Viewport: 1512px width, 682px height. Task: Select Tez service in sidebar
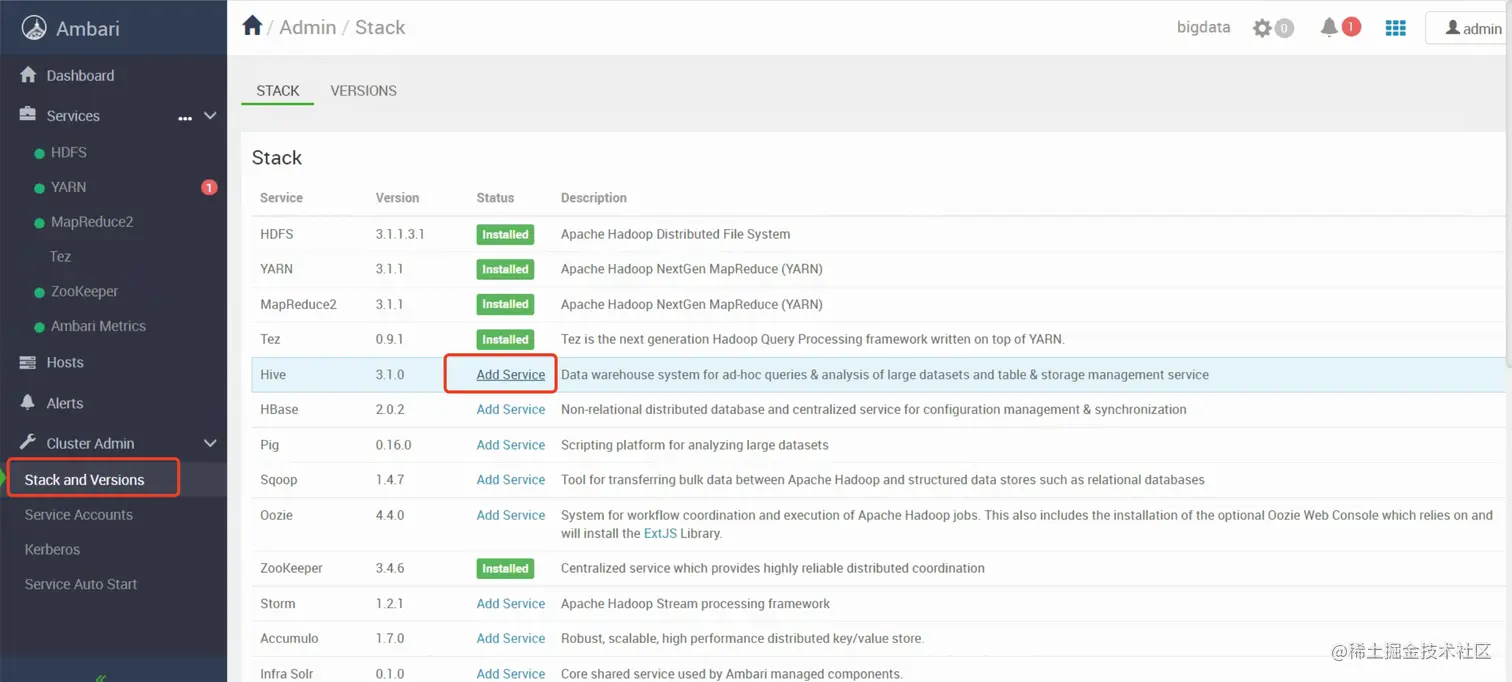click(x=60, y=256)
